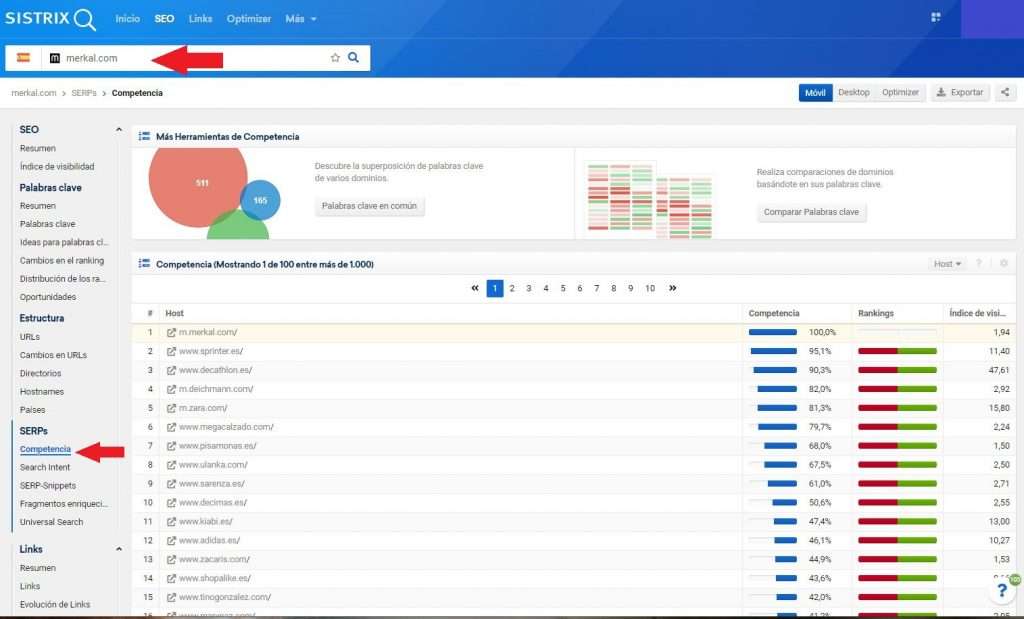Switch to Móvil view
This screenshot has height=619, width=1024.
[815, 93]
